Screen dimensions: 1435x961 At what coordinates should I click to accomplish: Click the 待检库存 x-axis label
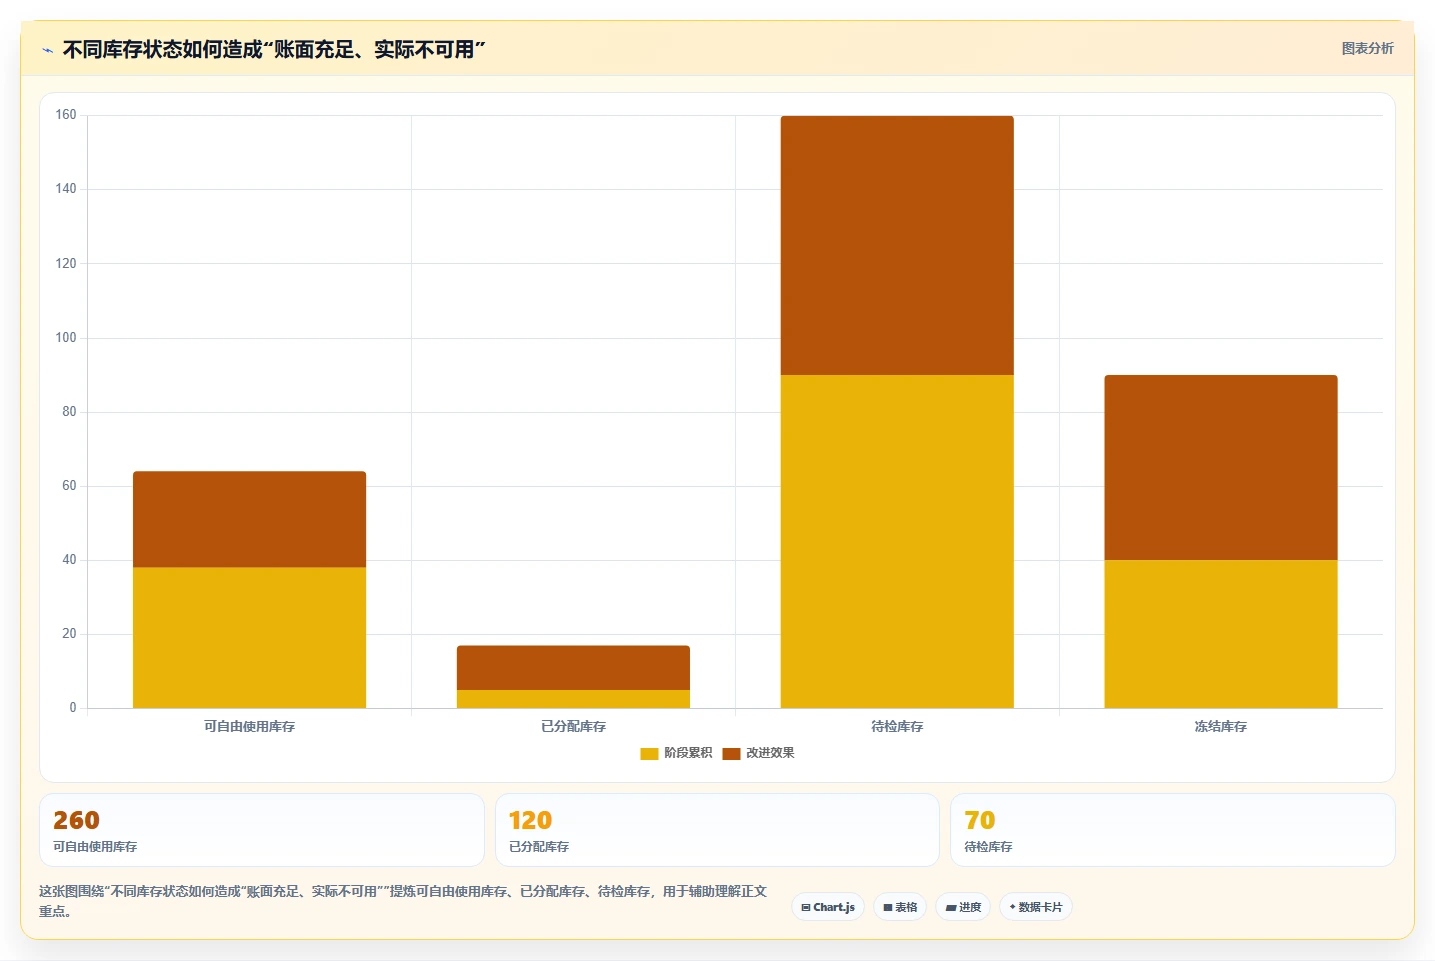click(897, 727)
